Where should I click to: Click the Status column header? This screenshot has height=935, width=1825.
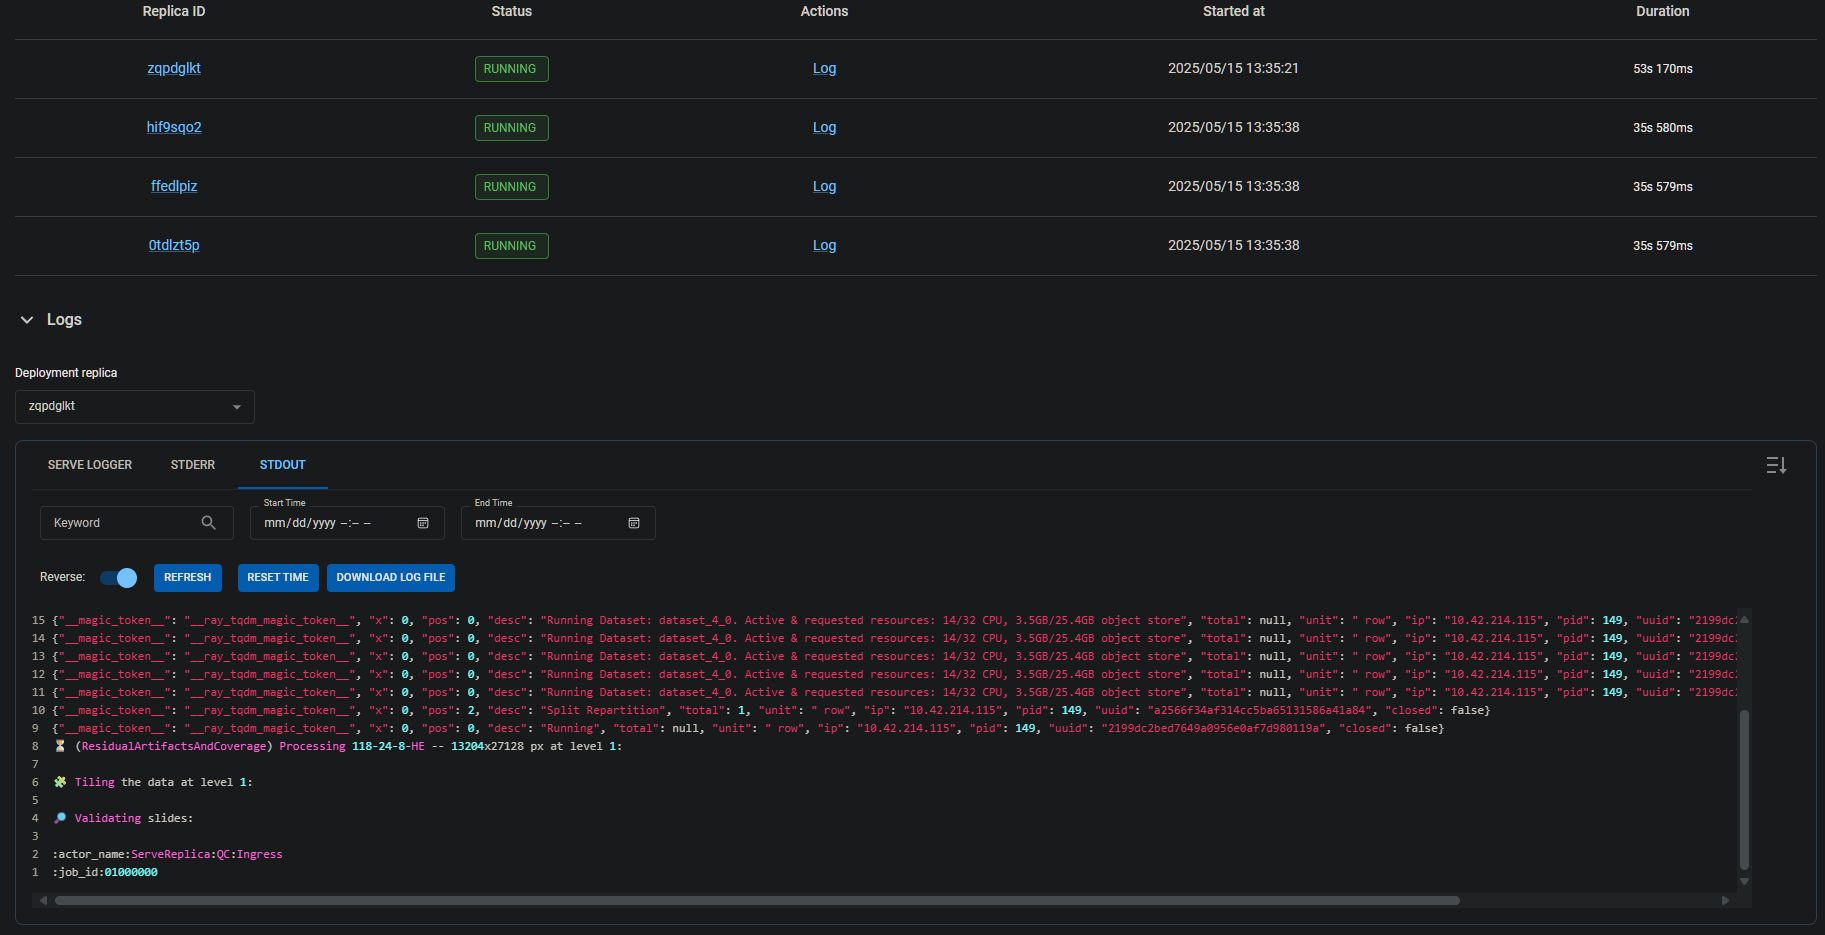[x=511, y=11]
